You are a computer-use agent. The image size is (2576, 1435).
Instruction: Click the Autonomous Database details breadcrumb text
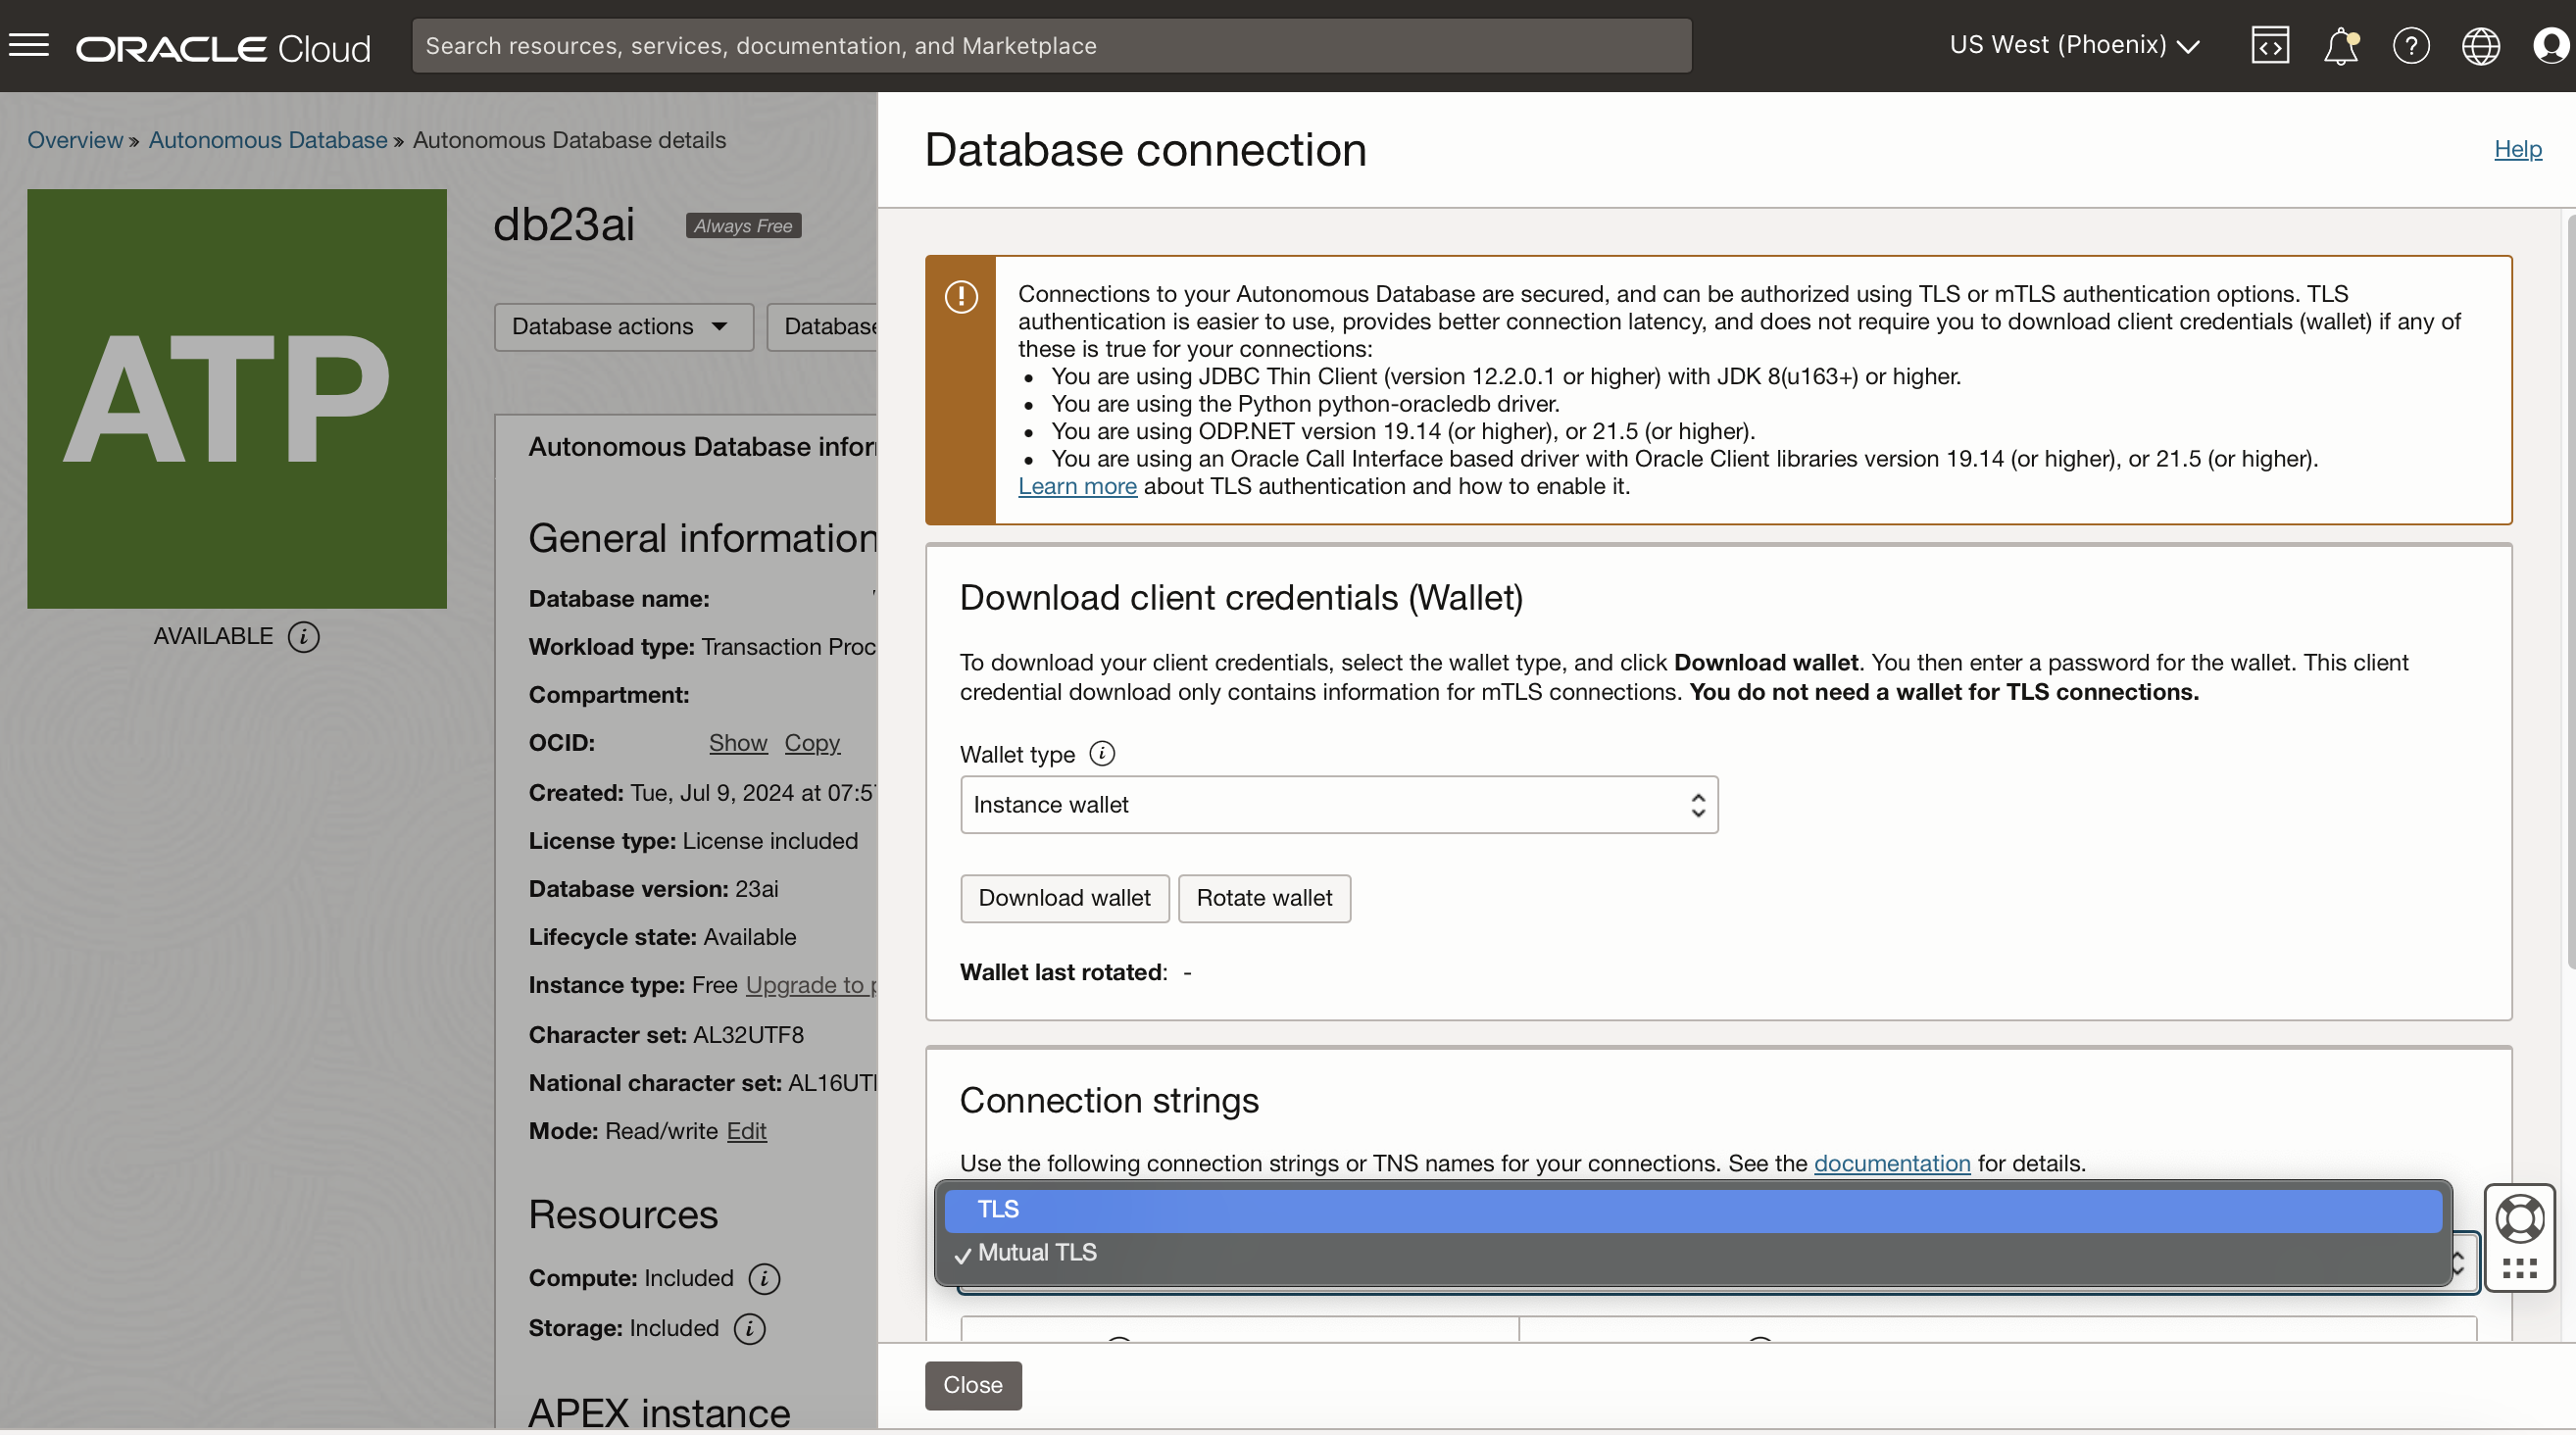point(569,141)
